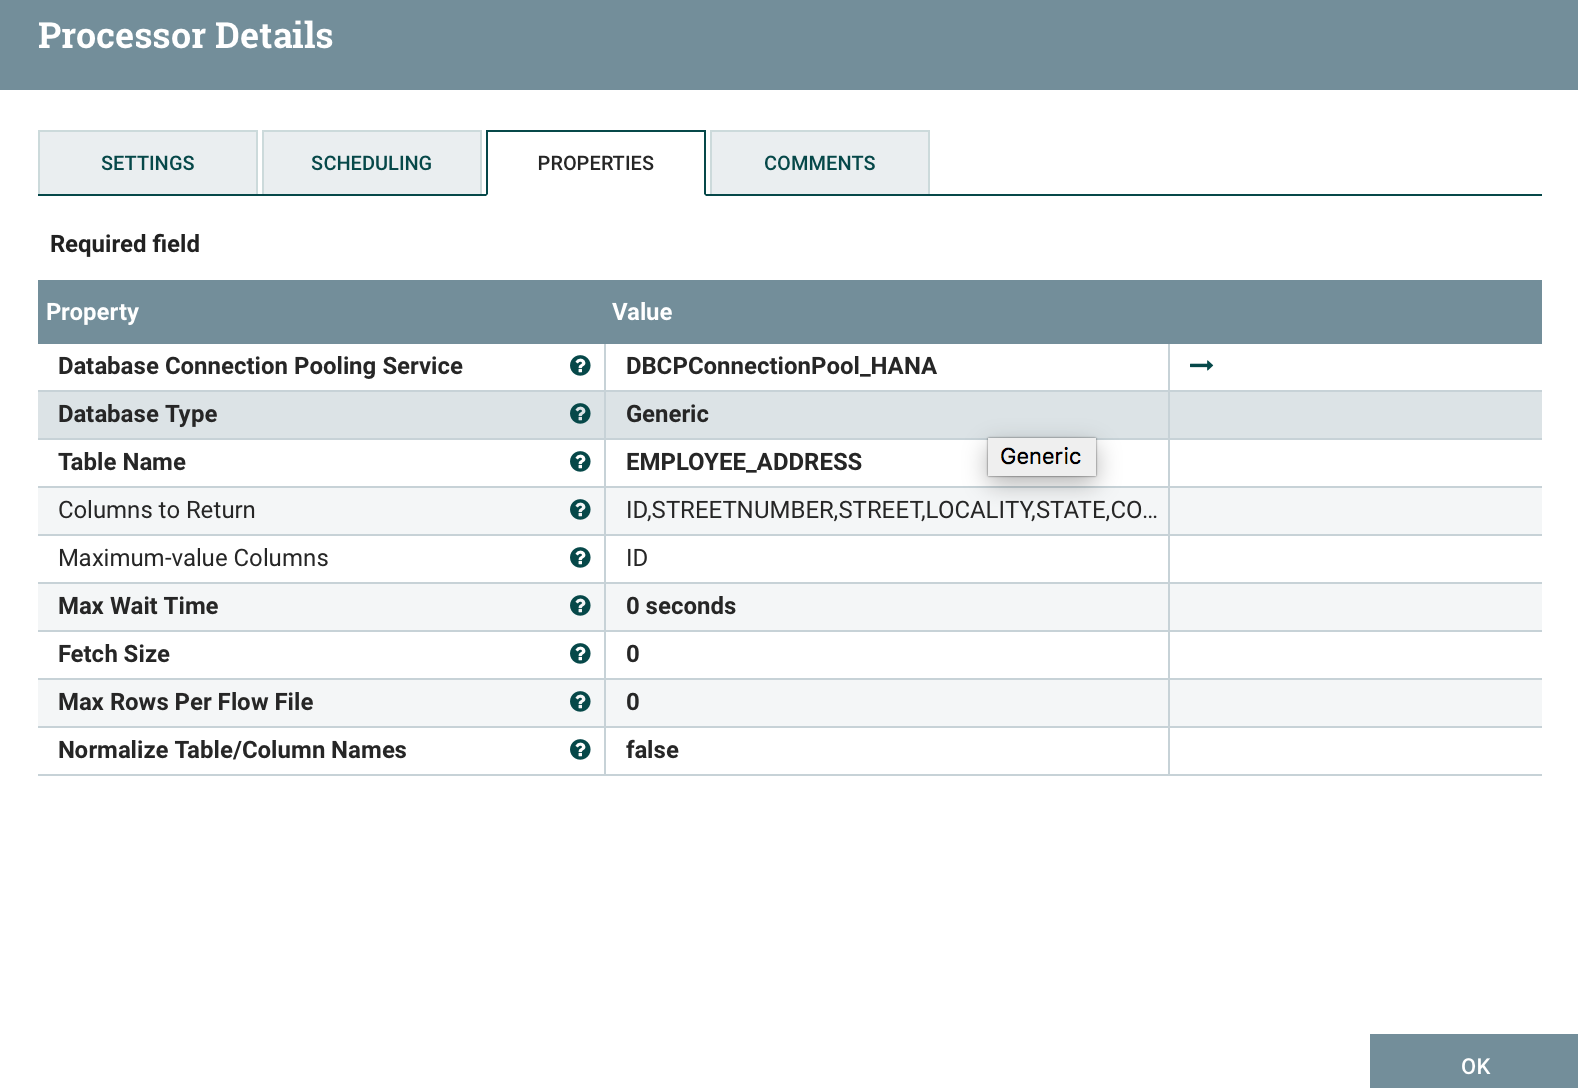This screenshot has width=1578, height=1088.
Task: Click Max Rows Per Flow File help icon
Action: pos(580,702)
